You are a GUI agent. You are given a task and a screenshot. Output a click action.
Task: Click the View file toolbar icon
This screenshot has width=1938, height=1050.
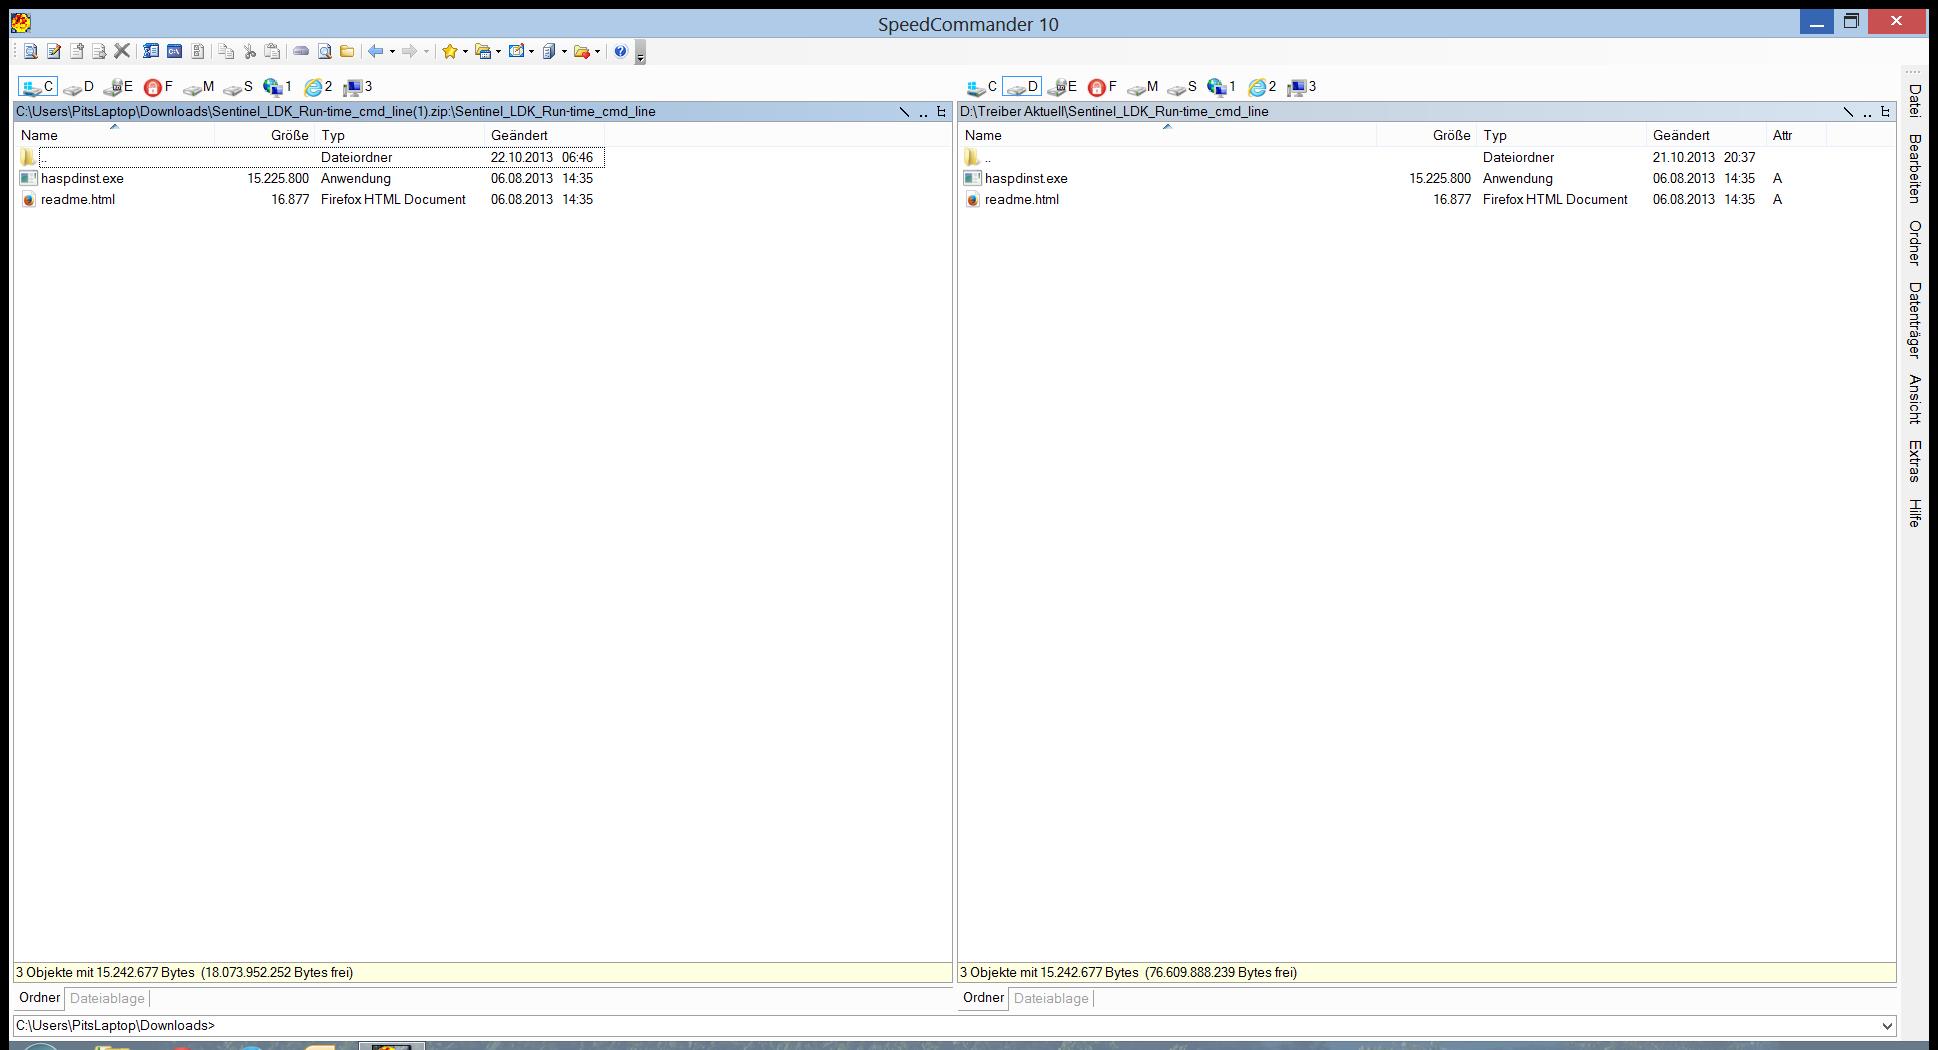coord(31,51)
